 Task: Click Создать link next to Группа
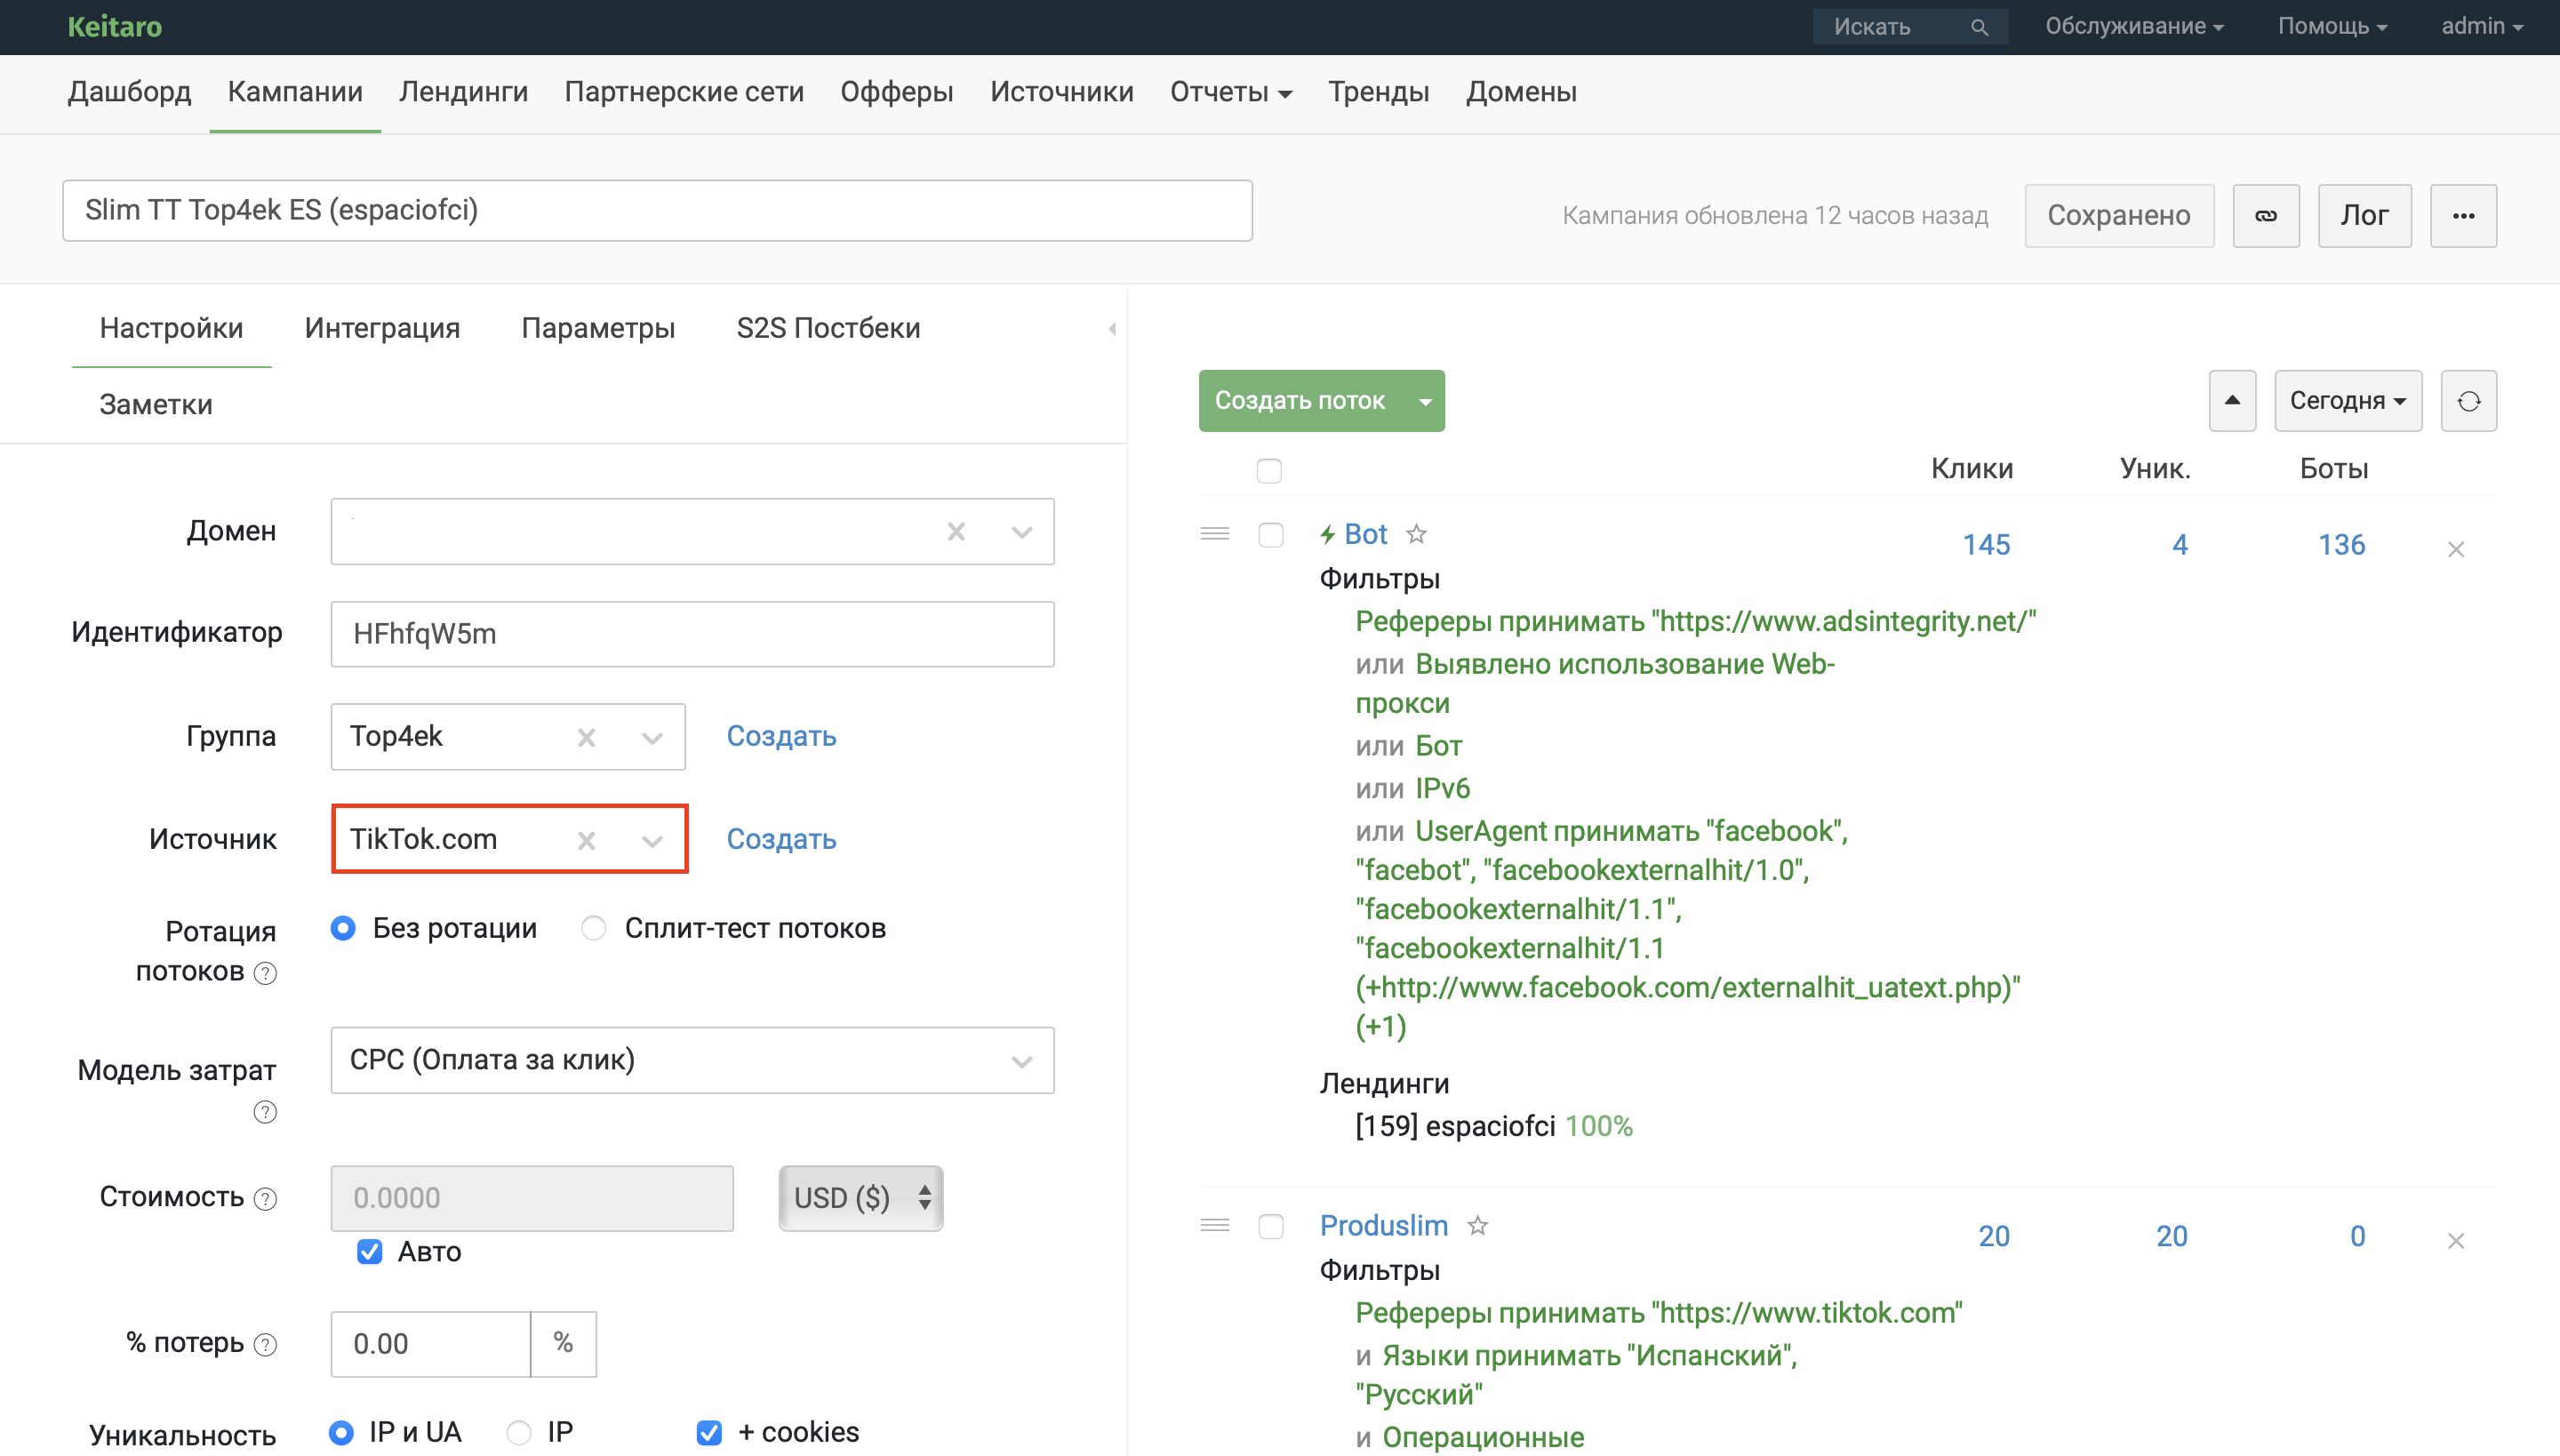tap(781, 737)
